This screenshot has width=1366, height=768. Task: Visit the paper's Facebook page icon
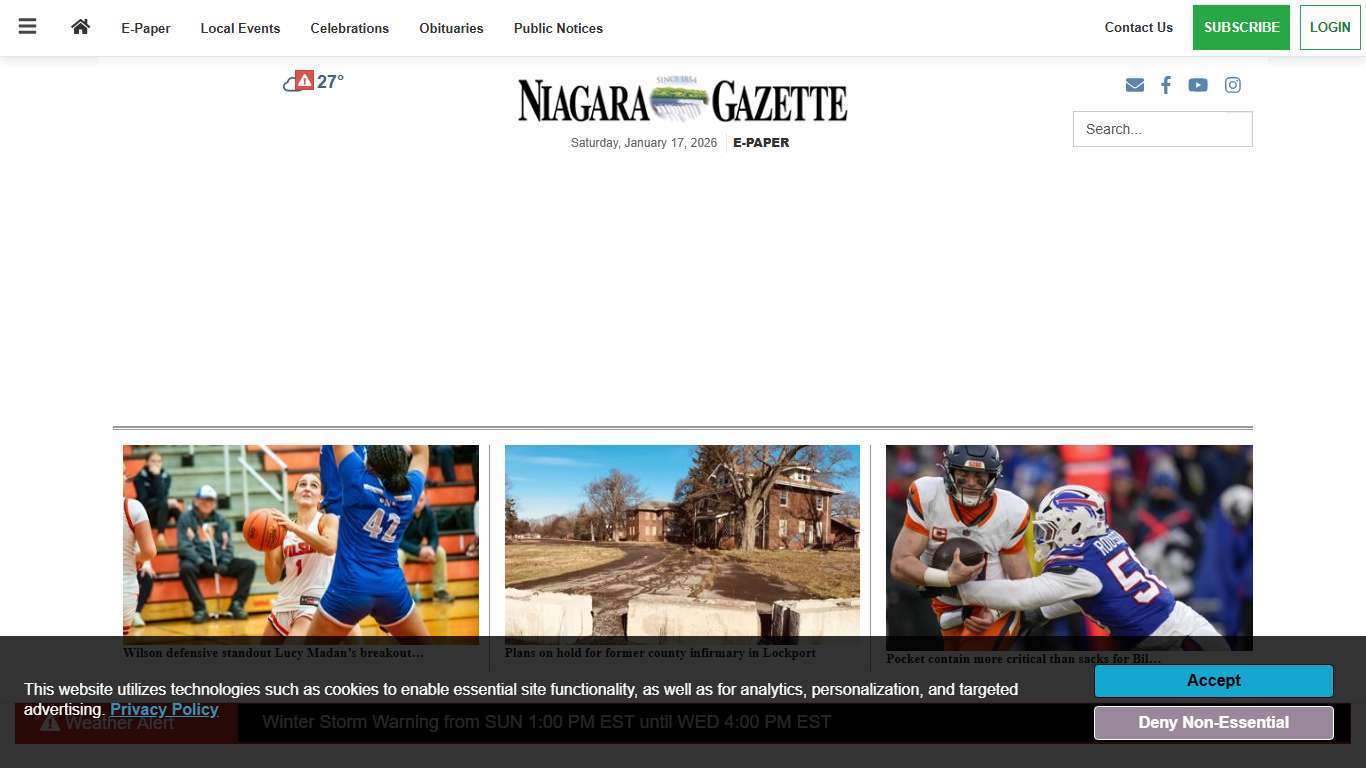click(x=1166, y=85)
